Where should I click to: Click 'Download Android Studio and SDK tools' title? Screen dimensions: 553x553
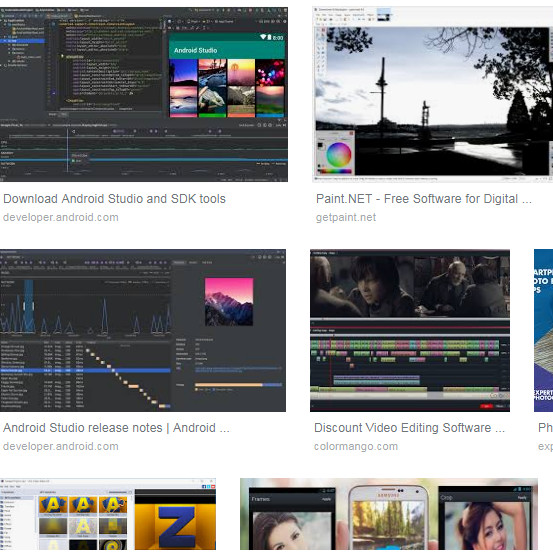click(114, 199)
